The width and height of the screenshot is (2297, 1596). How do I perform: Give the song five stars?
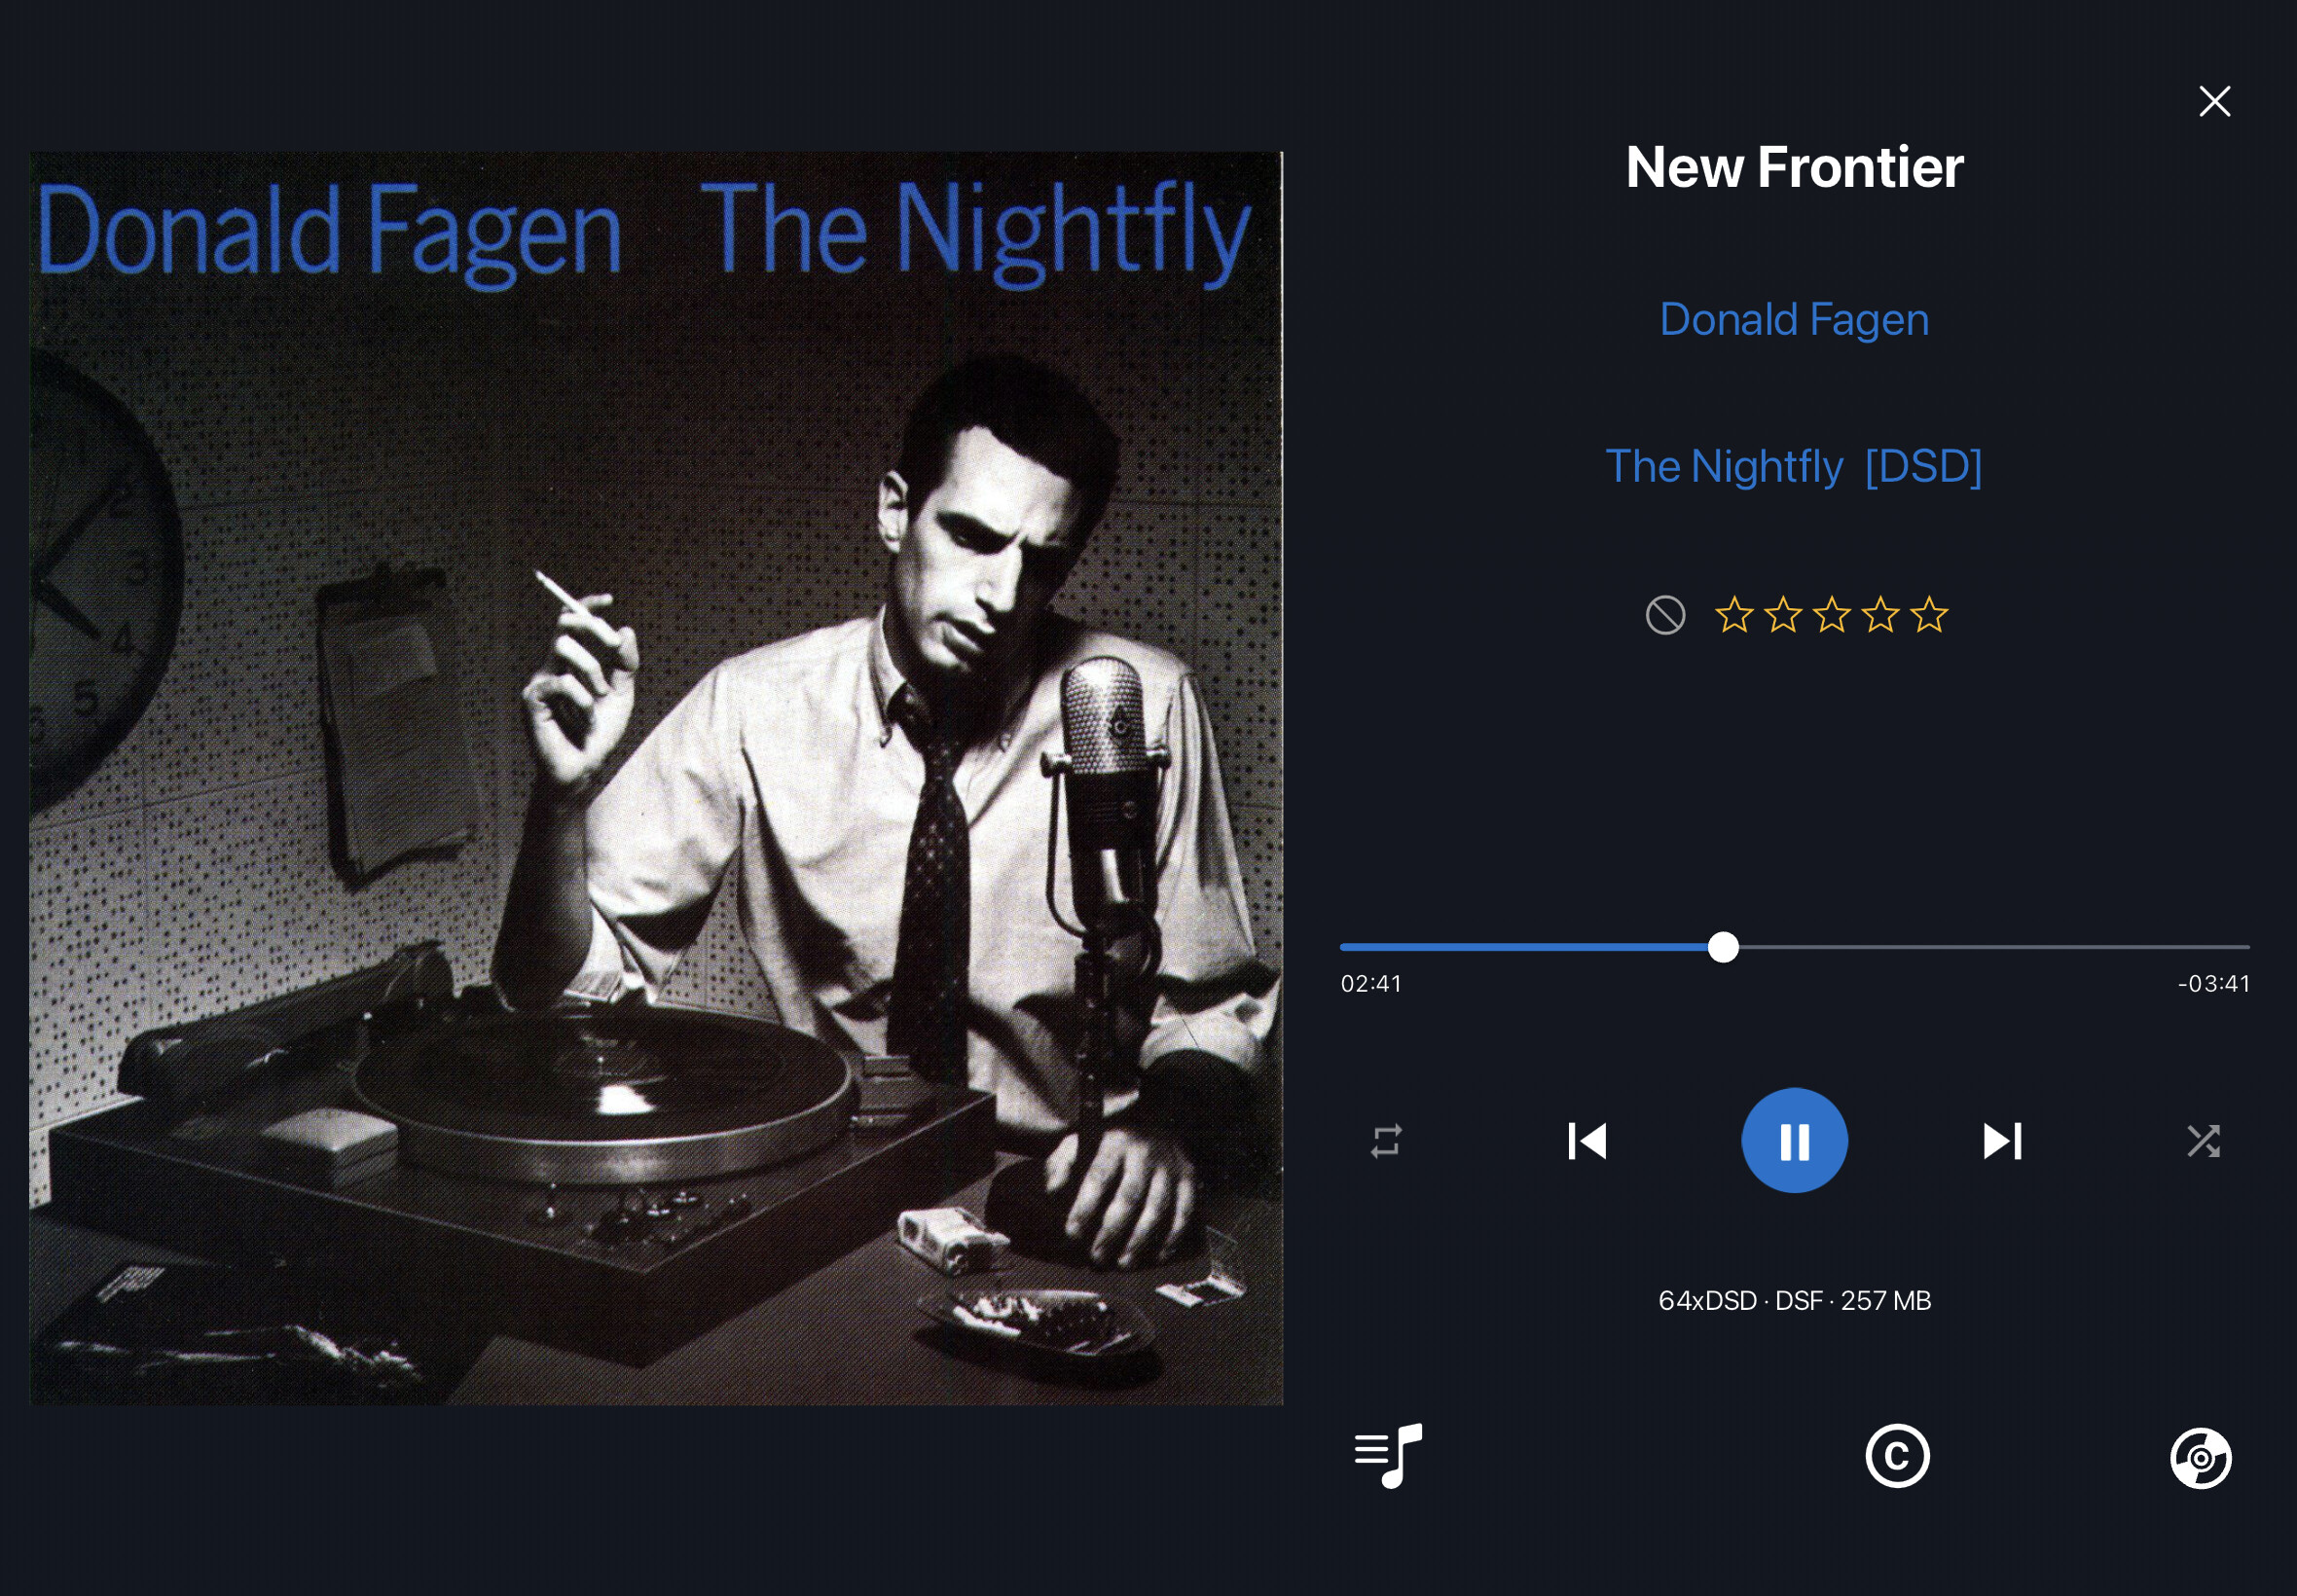tap(1929, 614)
